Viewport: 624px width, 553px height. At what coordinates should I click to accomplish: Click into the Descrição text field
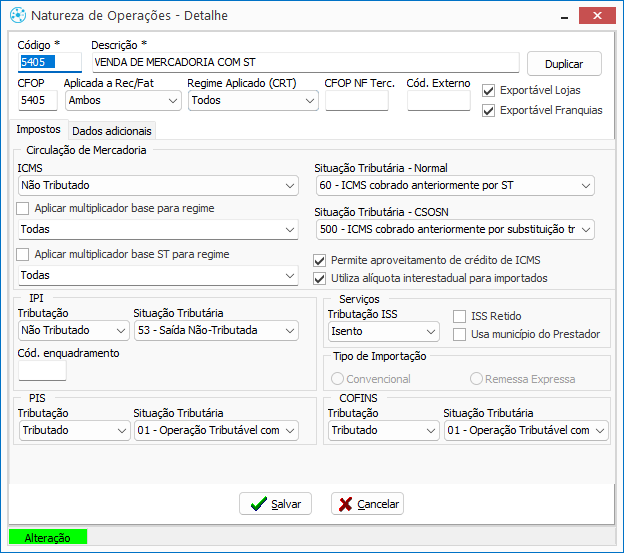[x=306, y=62]
